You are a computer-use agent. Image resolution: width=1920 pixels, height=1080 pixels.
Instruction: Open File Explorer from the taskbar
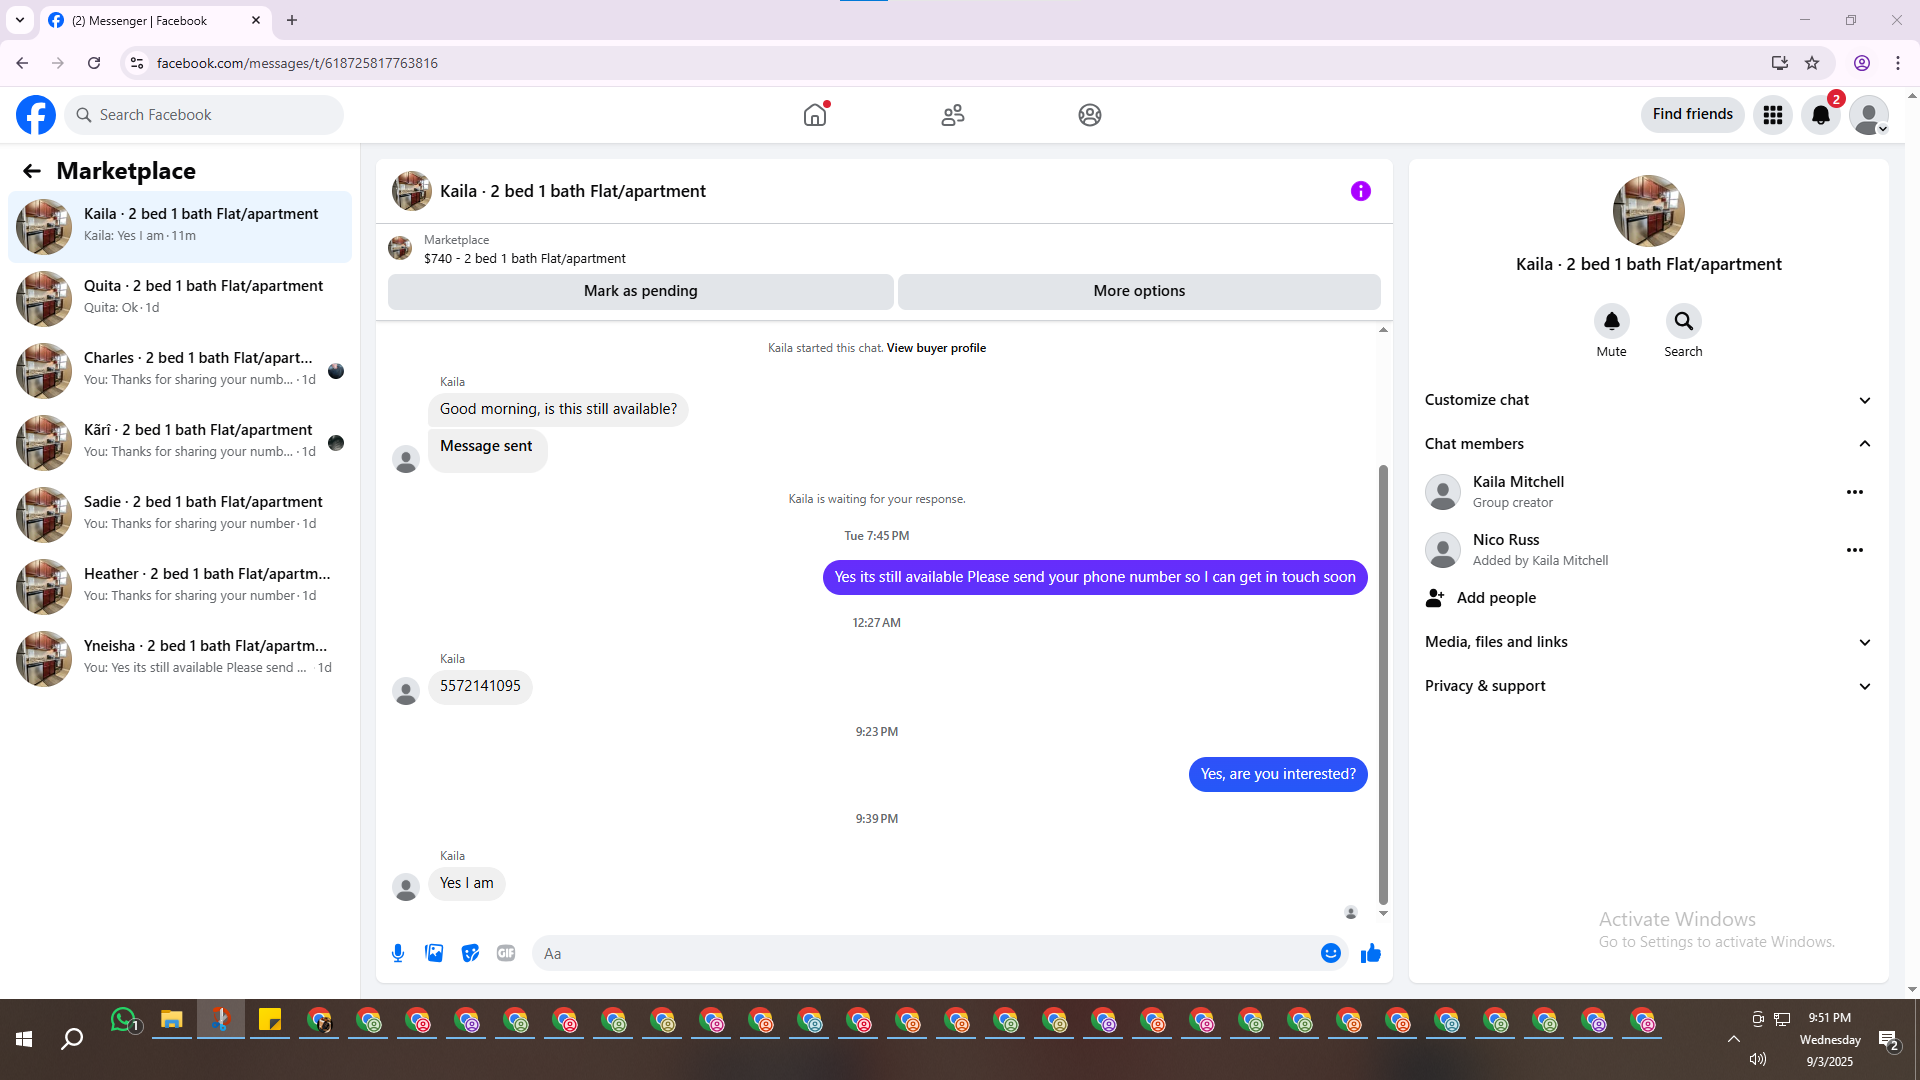pyautogui.click(x=172, y=1021)
